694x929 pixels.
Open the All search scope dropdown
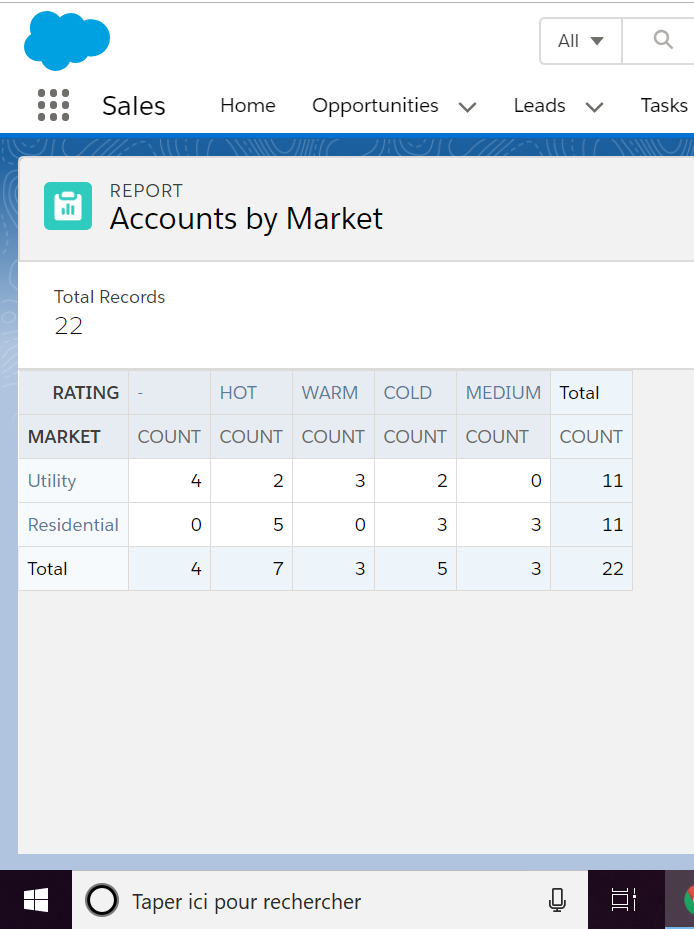[x=581, y=41]
